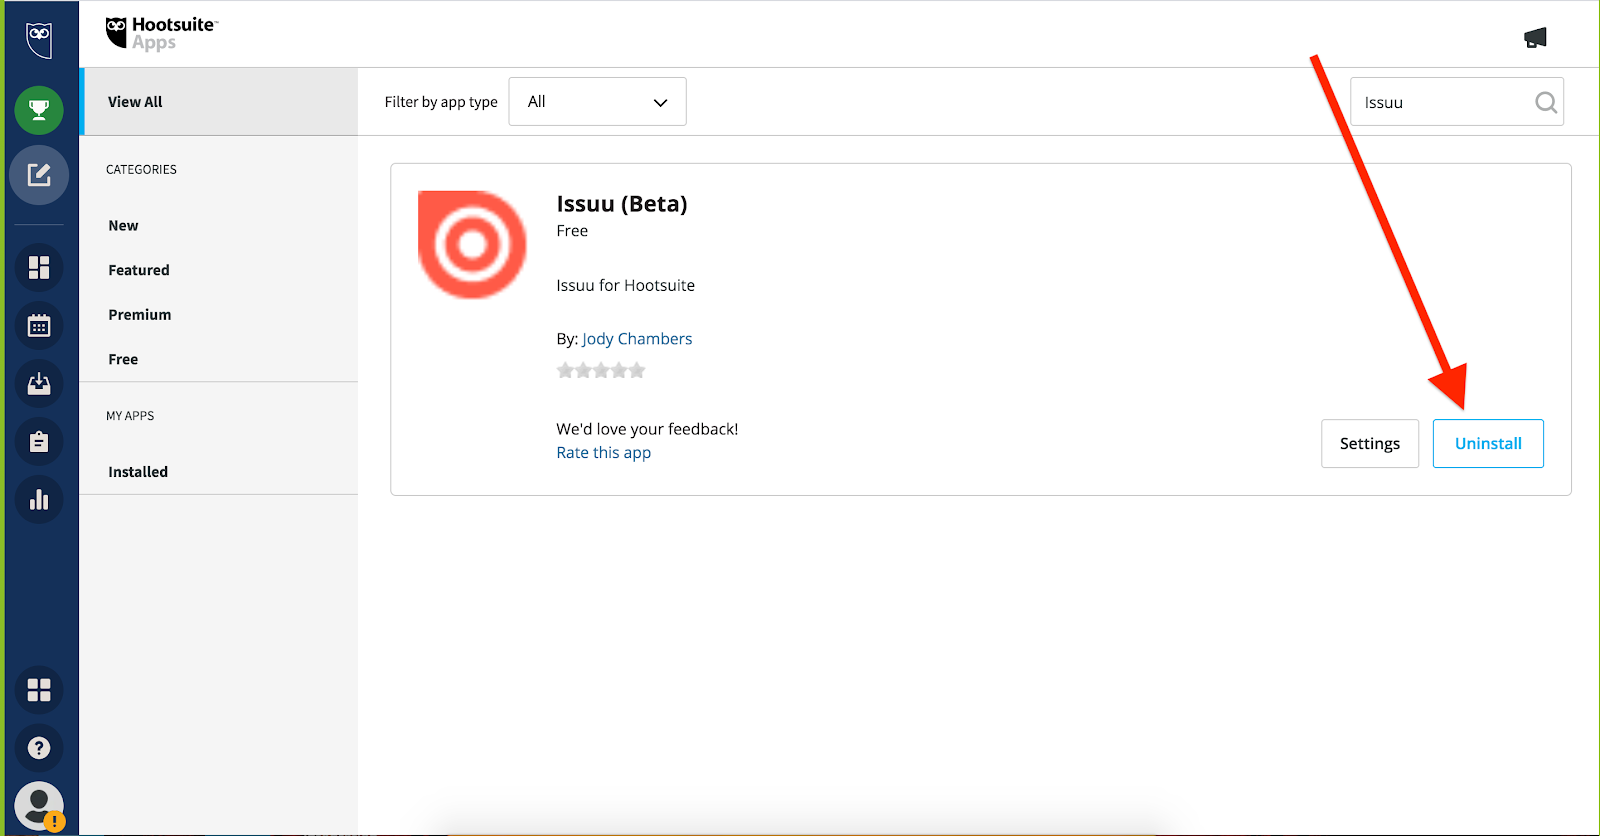Image resolution: width=1600 pixels, height=836 pixels.
Task: Click the Issuu for Hootsuite description text
Action: (x=626, y=286)
